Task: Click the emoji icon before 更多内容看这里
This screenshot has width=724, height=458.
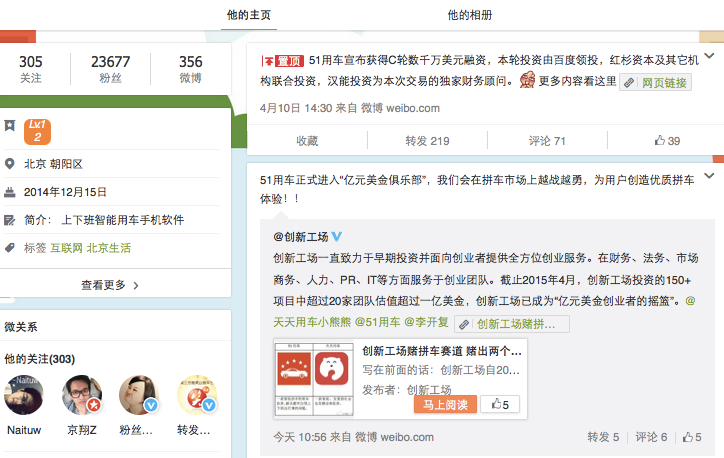Action: [x=527, y=80]
